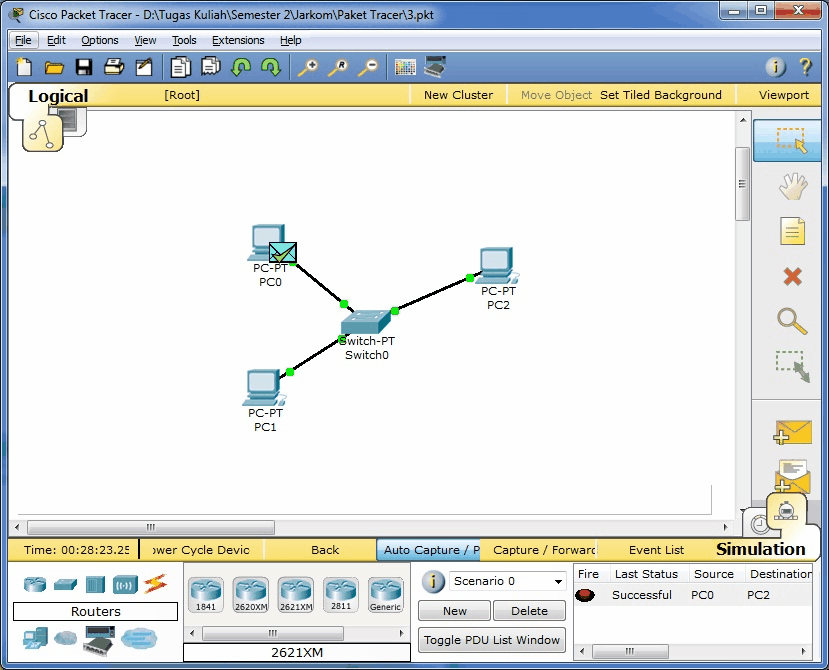Open the File menu
Image resolution: width=829 pixels, height=670 pixels.
23,40
